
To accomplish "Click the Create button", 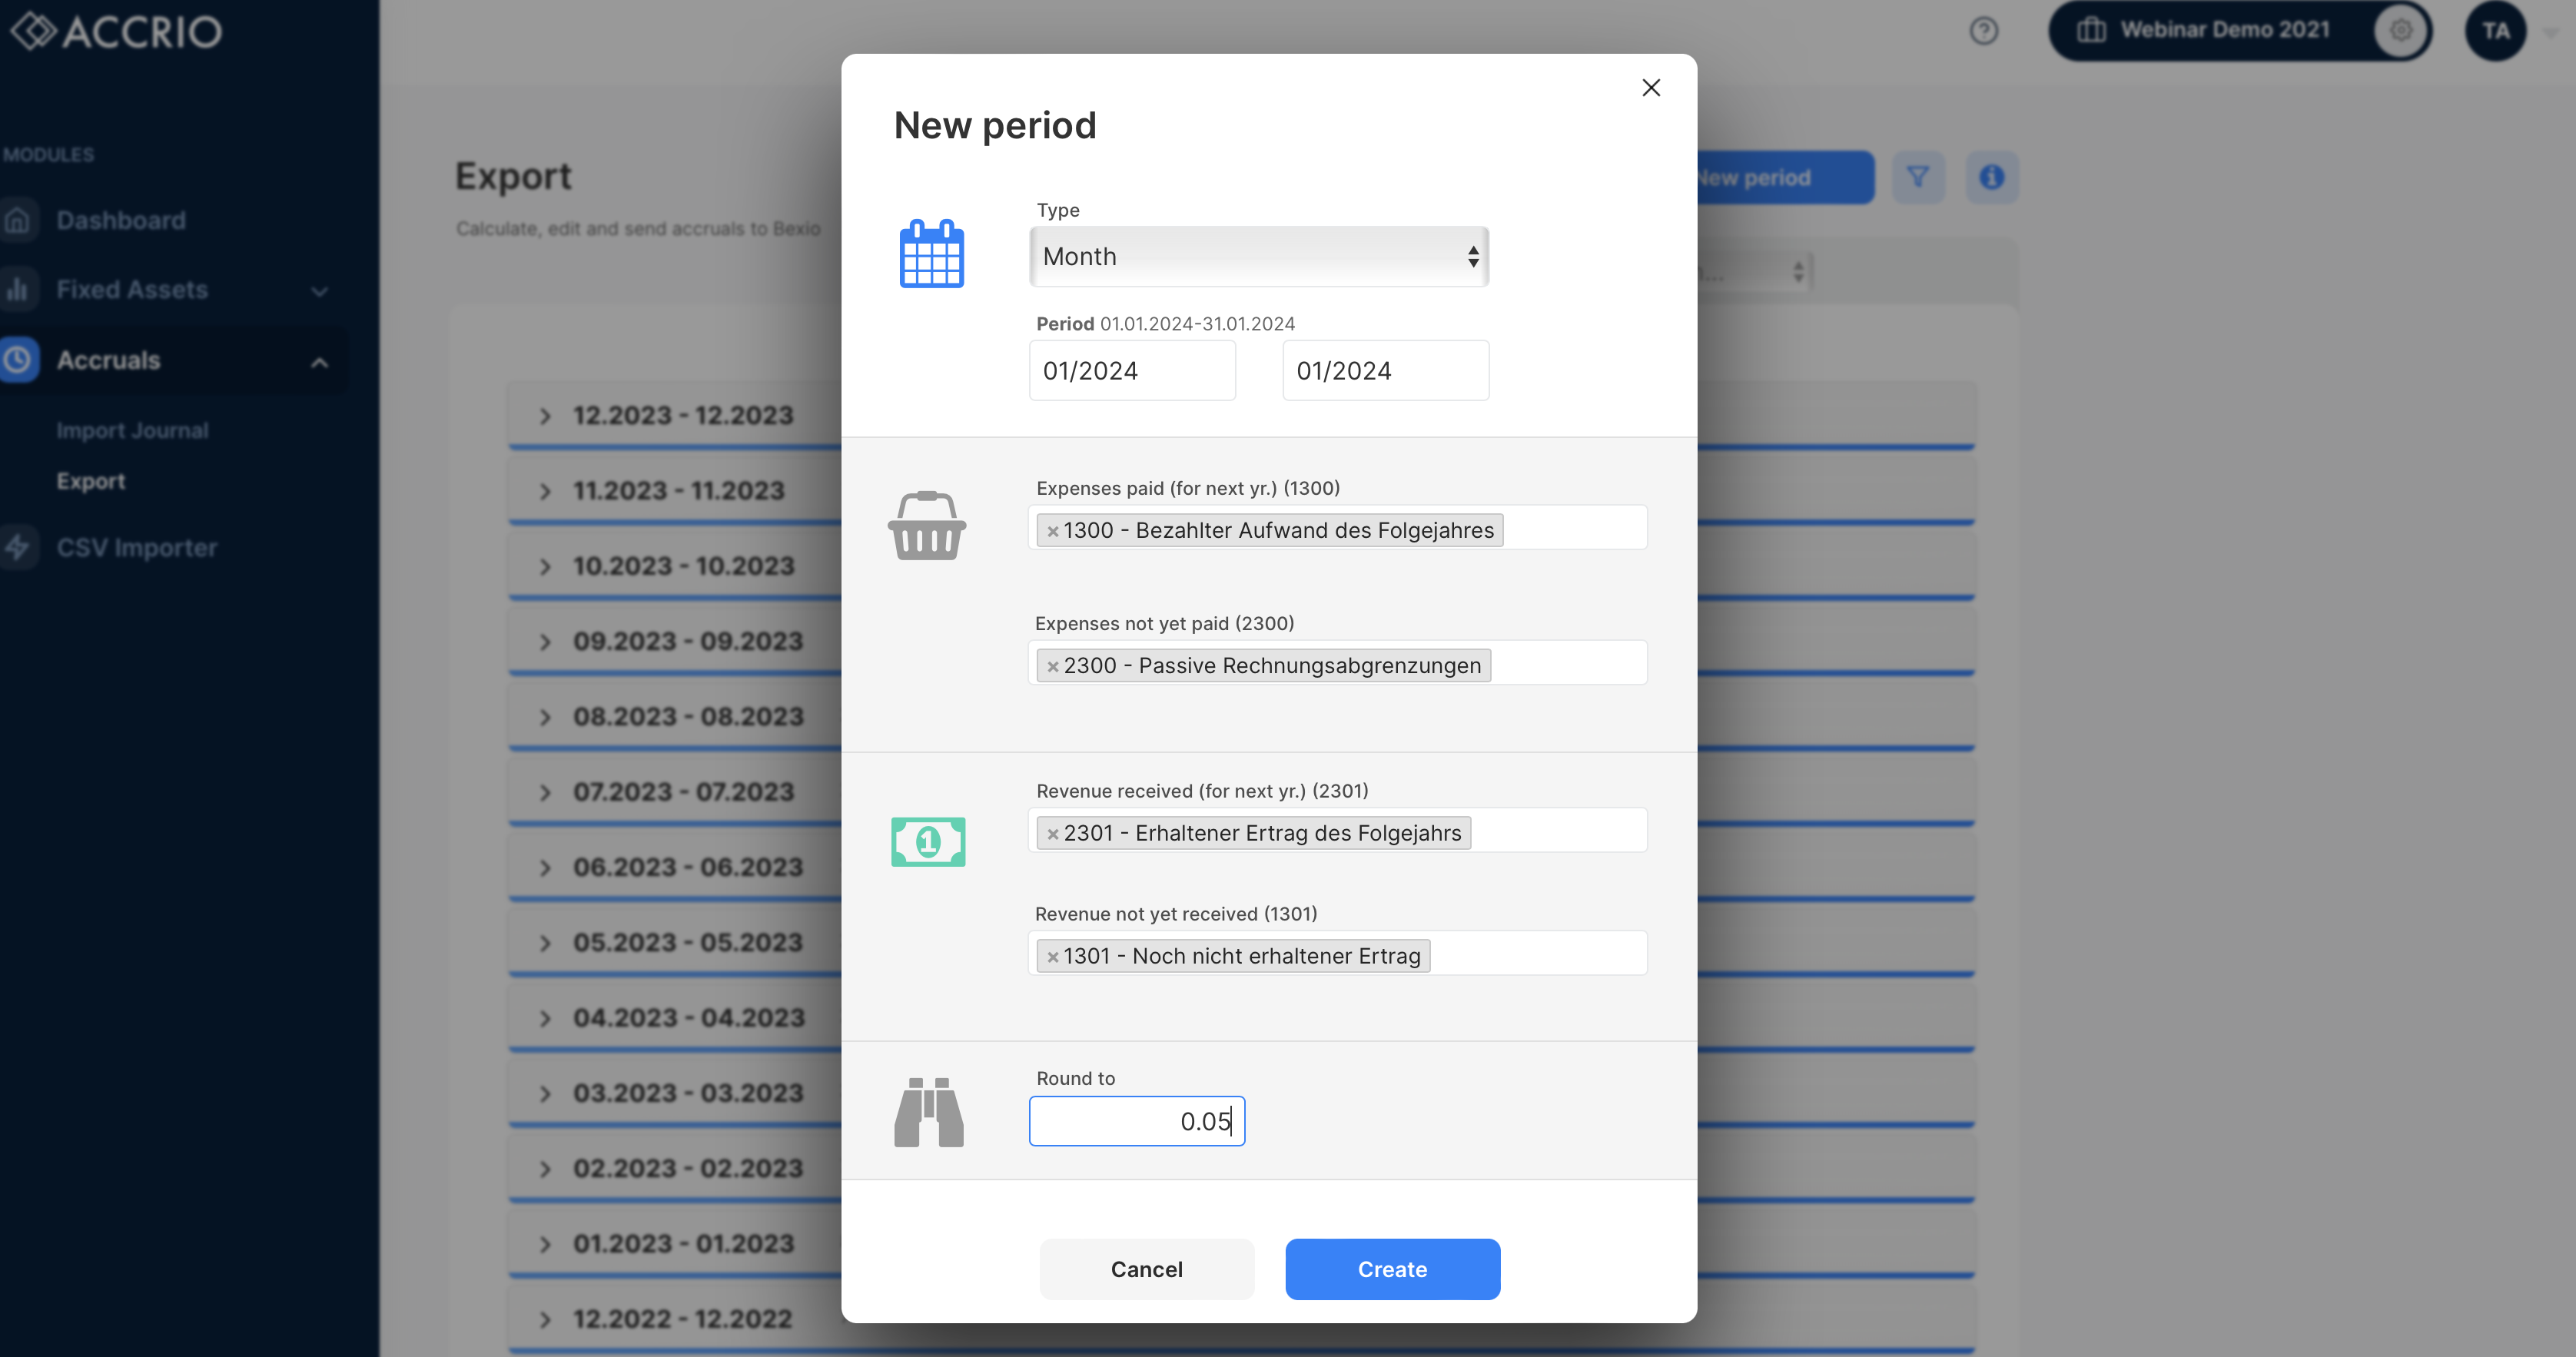I will tap(1392, 1269).
